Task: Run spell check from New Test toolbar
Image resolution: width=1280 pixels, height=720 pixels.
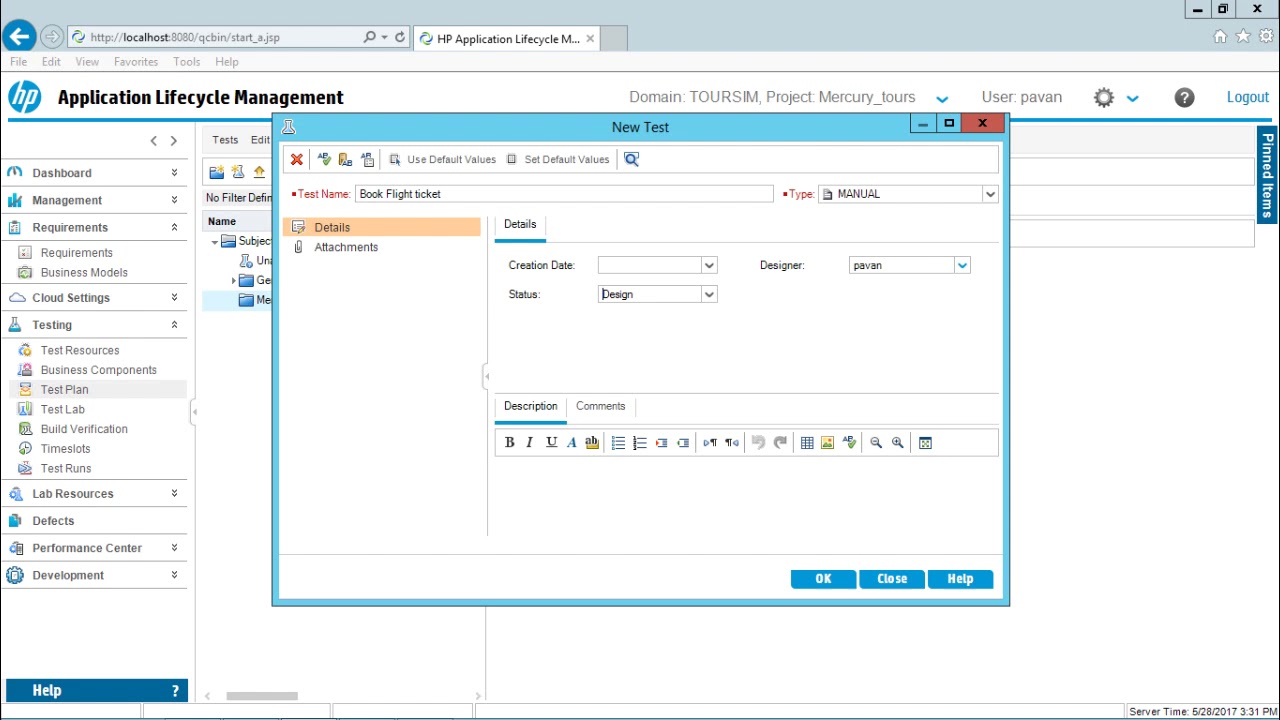Action: coord(324,159)
